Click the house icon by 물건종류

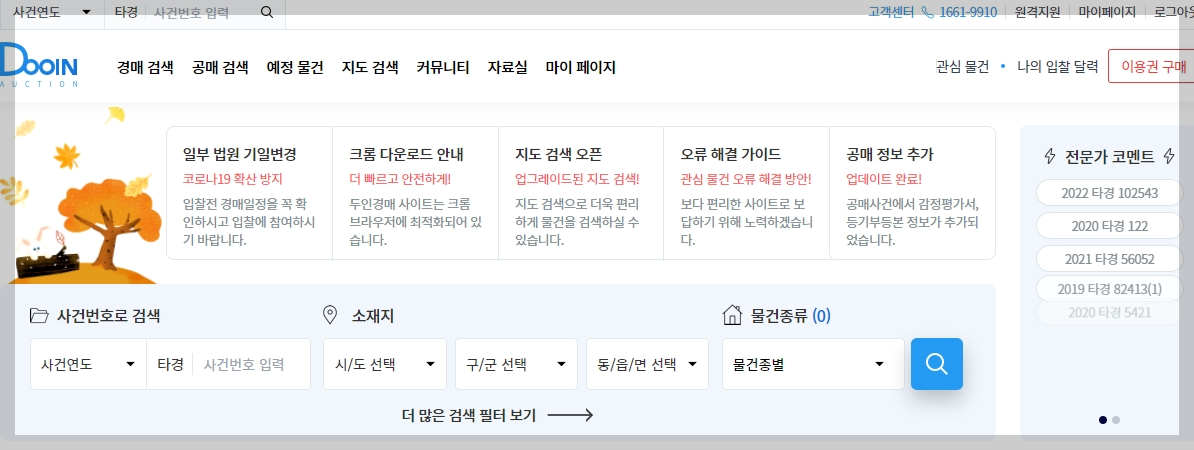(732, 314)
